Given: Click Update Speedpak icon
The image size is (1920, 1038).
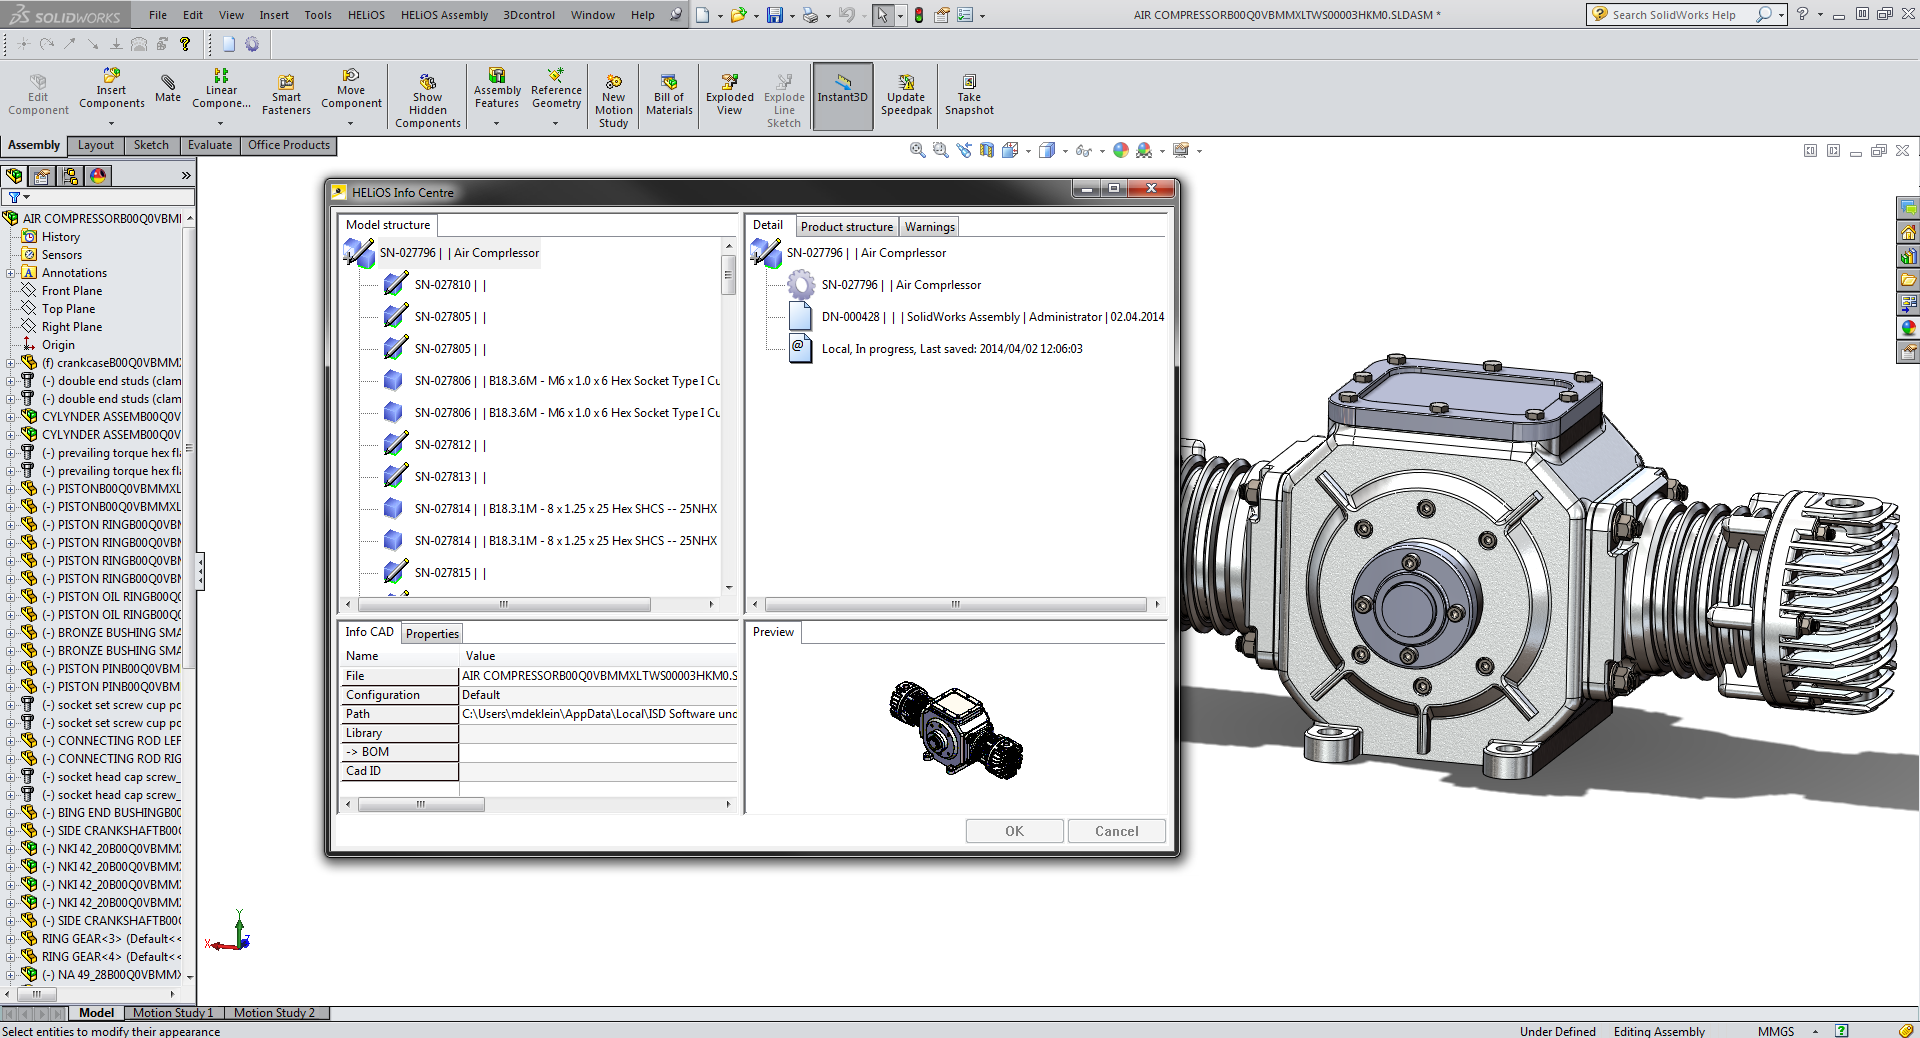Looking at the screenshot, I should click(x=905, y=95).
